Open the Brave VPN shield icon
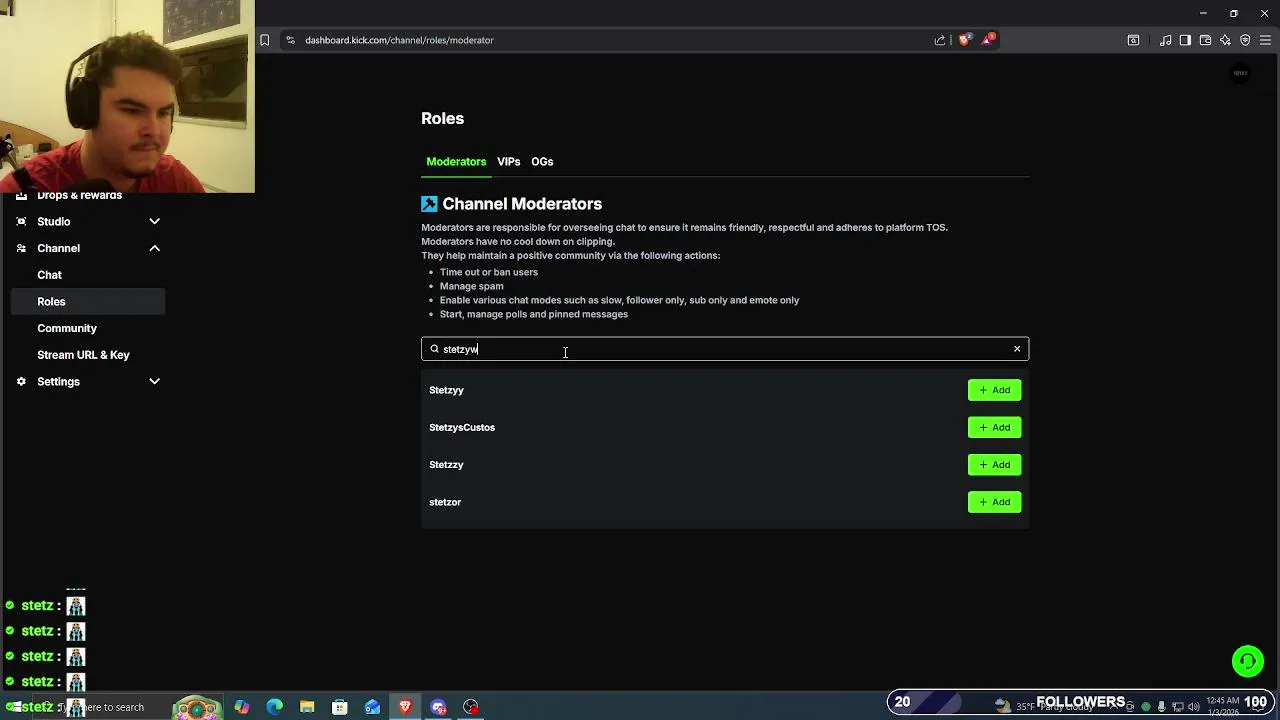 1245,40
